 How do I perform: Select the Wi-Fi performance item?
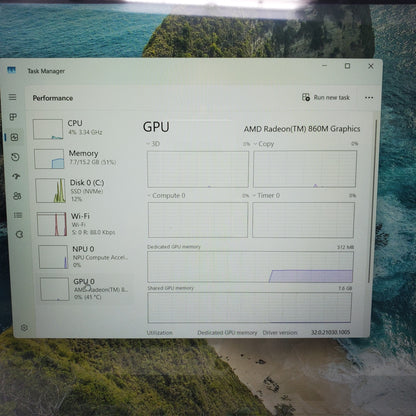point(85,224)
